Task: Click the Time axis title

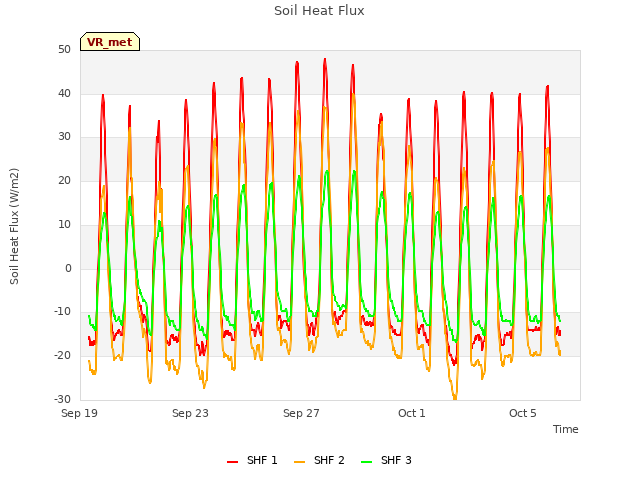Action: (x=566, y=429)
